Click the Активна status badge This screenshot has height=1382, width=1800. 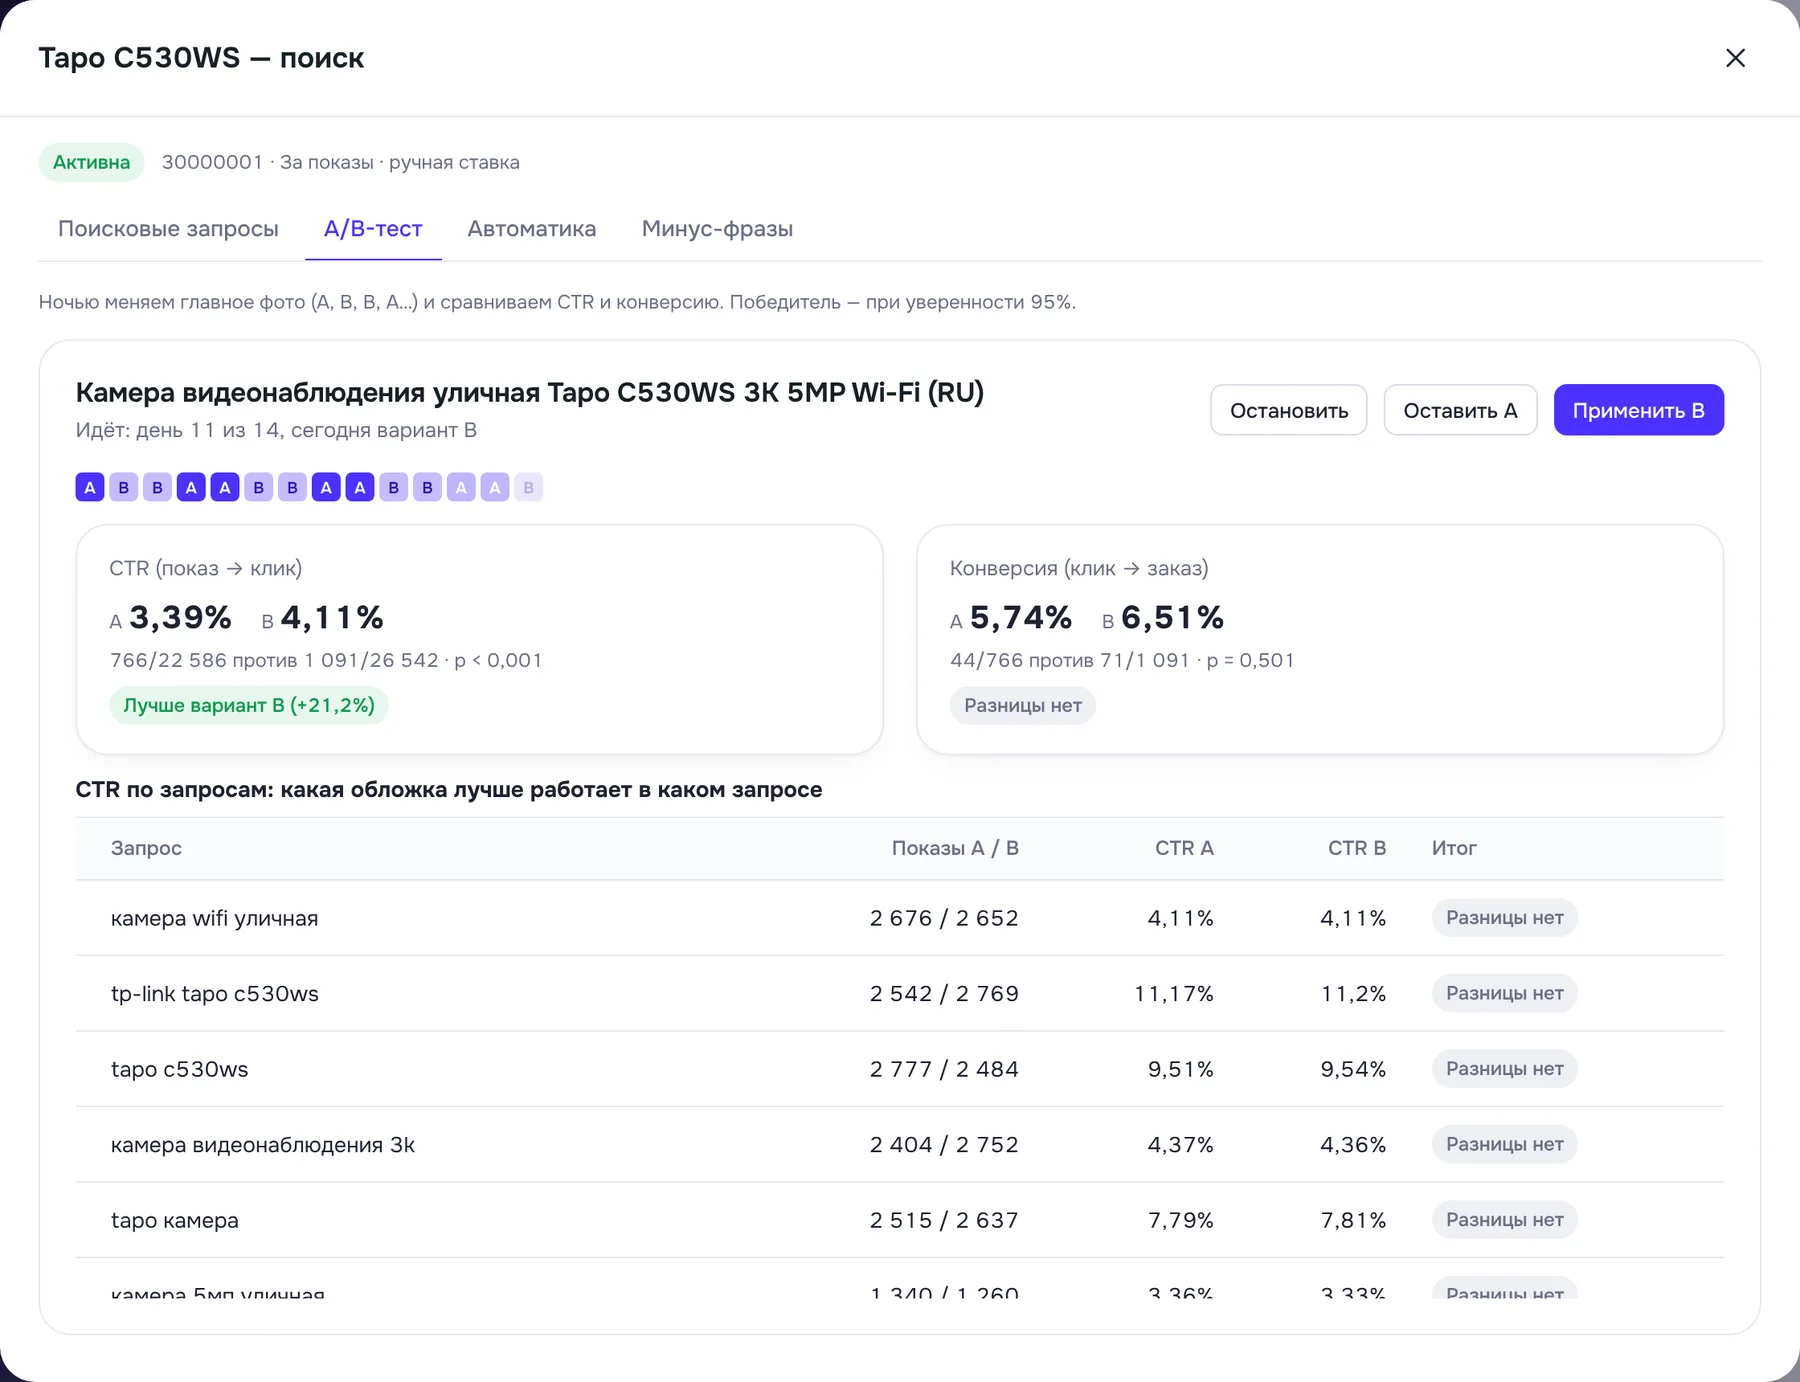point(91,162)
